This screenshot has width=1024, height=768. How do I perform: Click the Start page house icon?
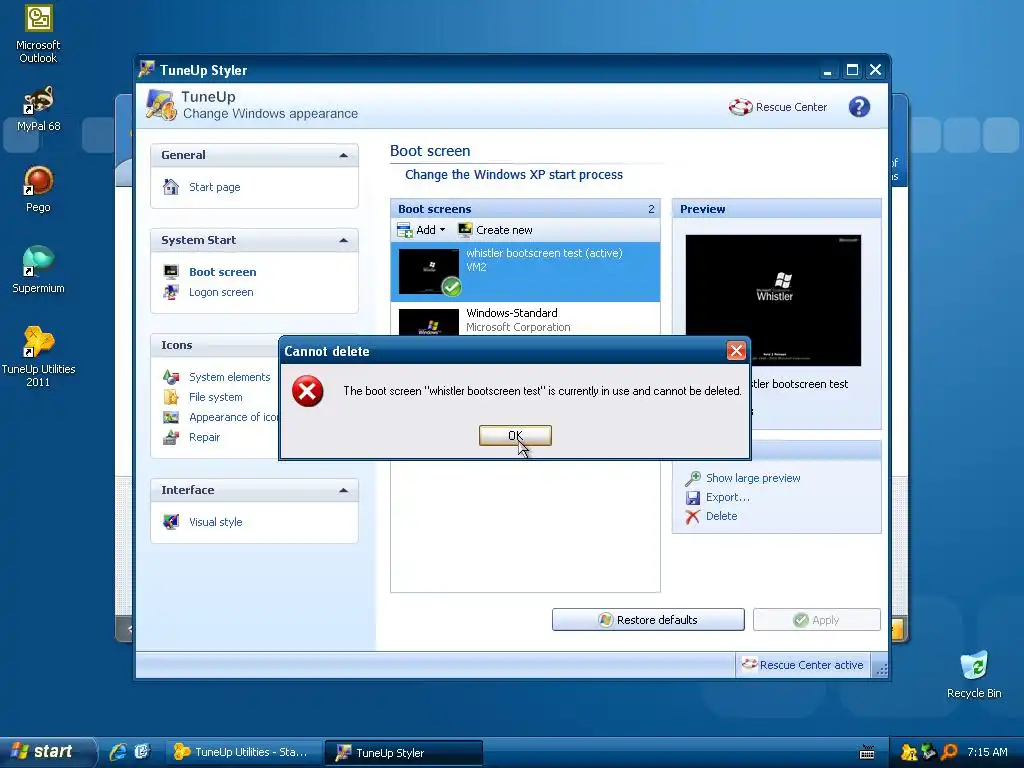point(171,187)
